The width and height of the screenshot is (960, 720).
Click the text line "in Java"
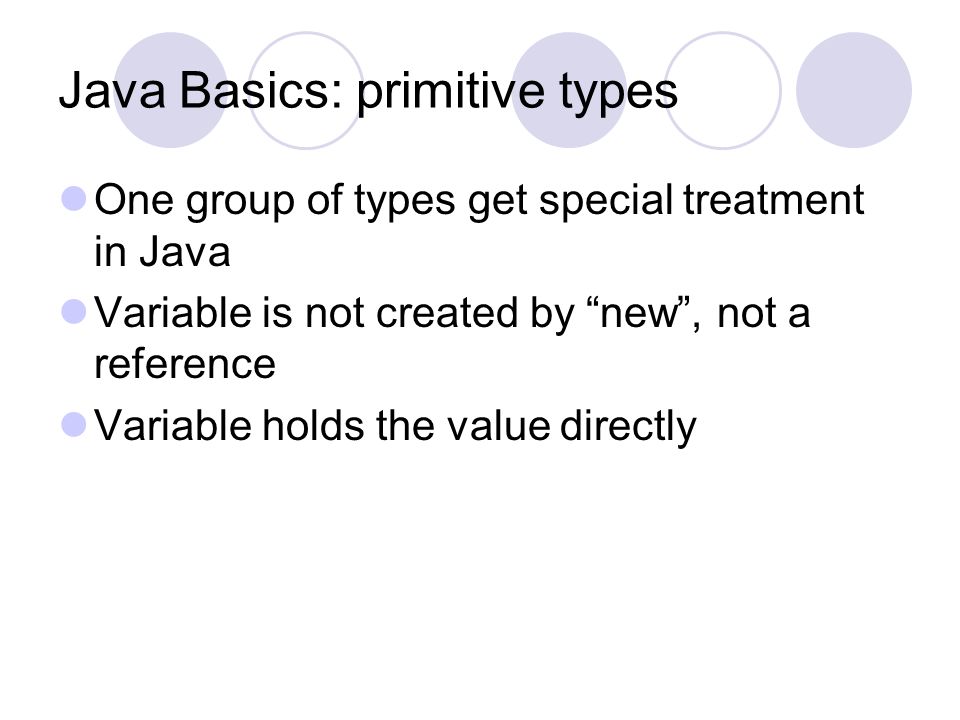[162, 252]
